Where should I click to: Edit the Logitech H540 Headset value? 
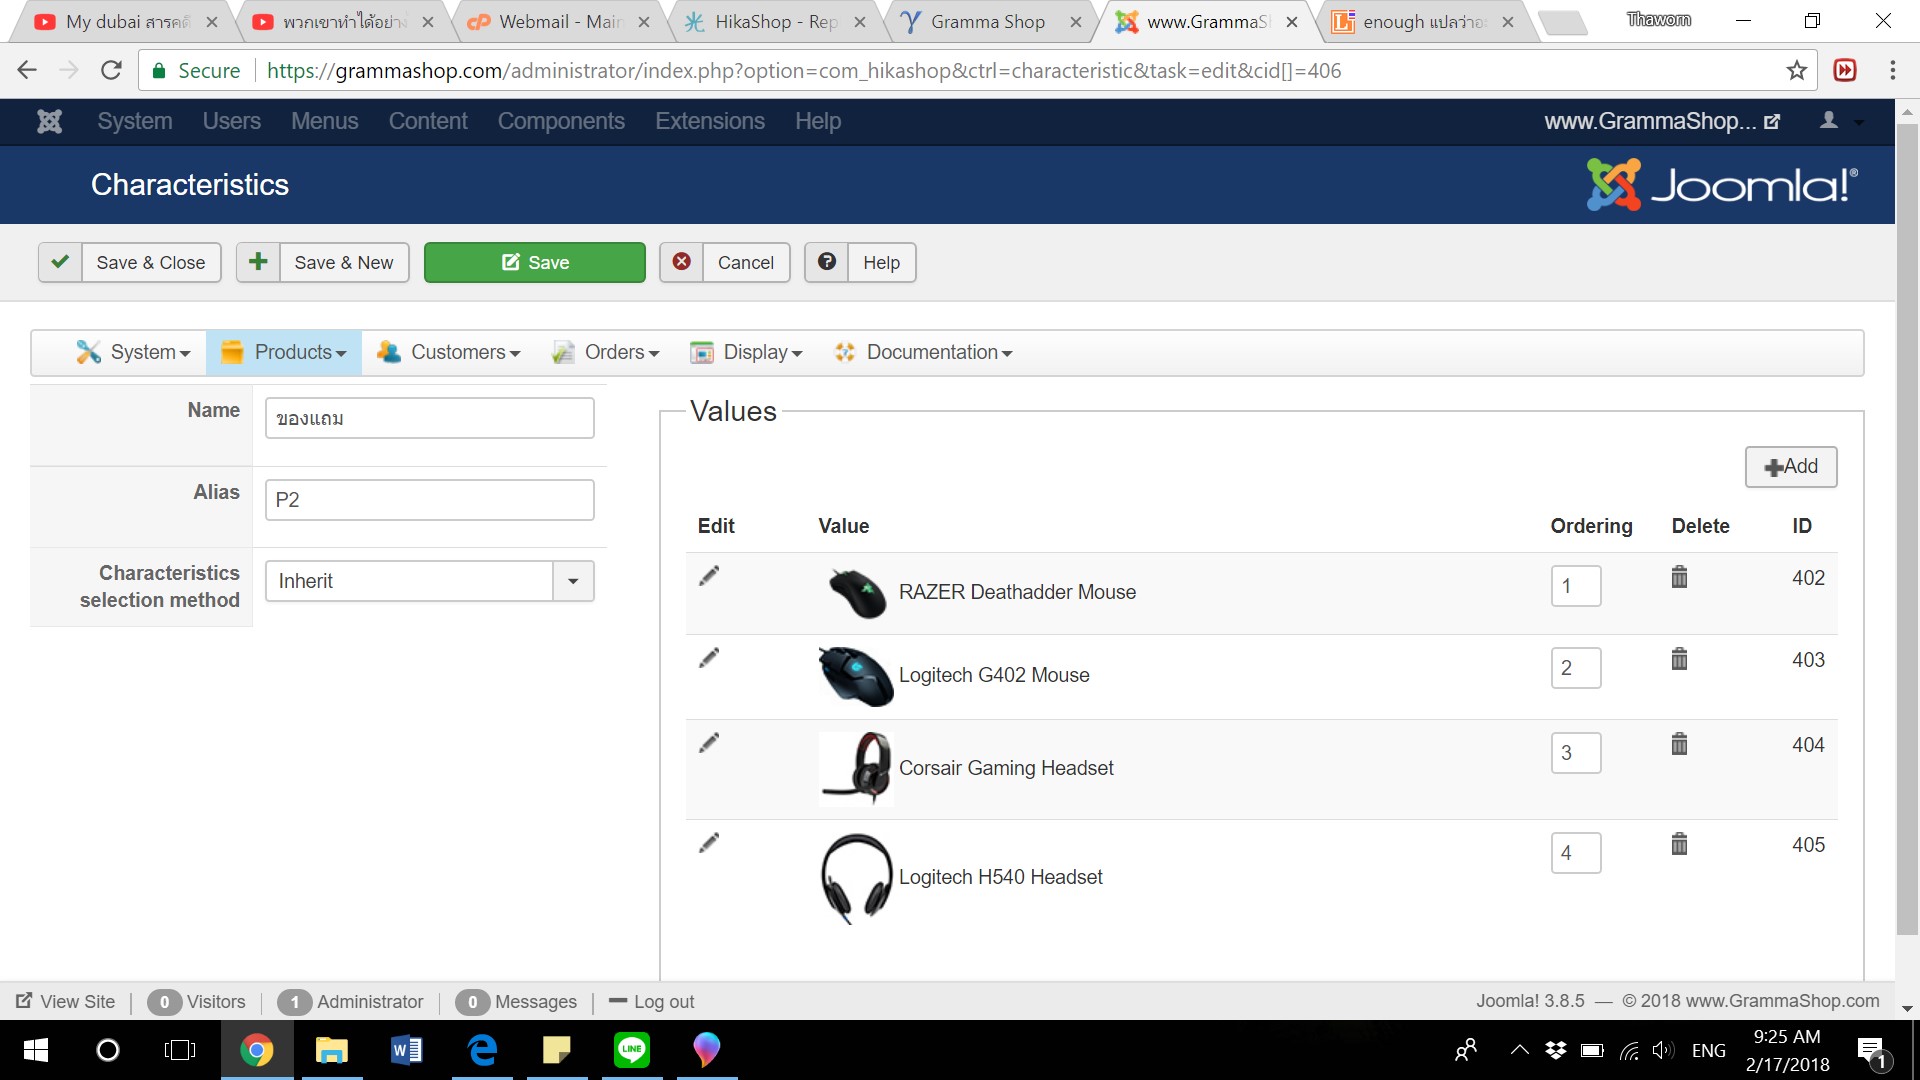click(709, 843)
